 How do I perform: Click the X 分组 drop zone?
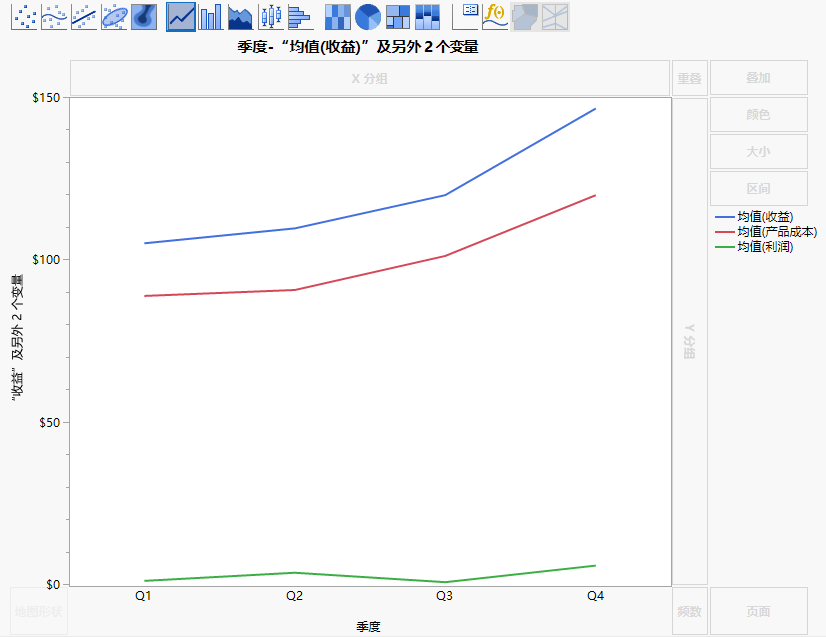point(370,79)
